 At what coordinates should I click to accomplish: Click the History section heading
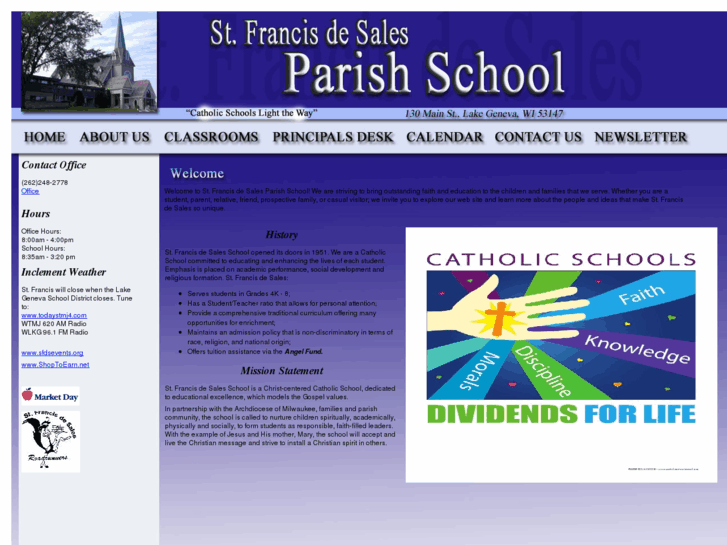pos(281,235)
